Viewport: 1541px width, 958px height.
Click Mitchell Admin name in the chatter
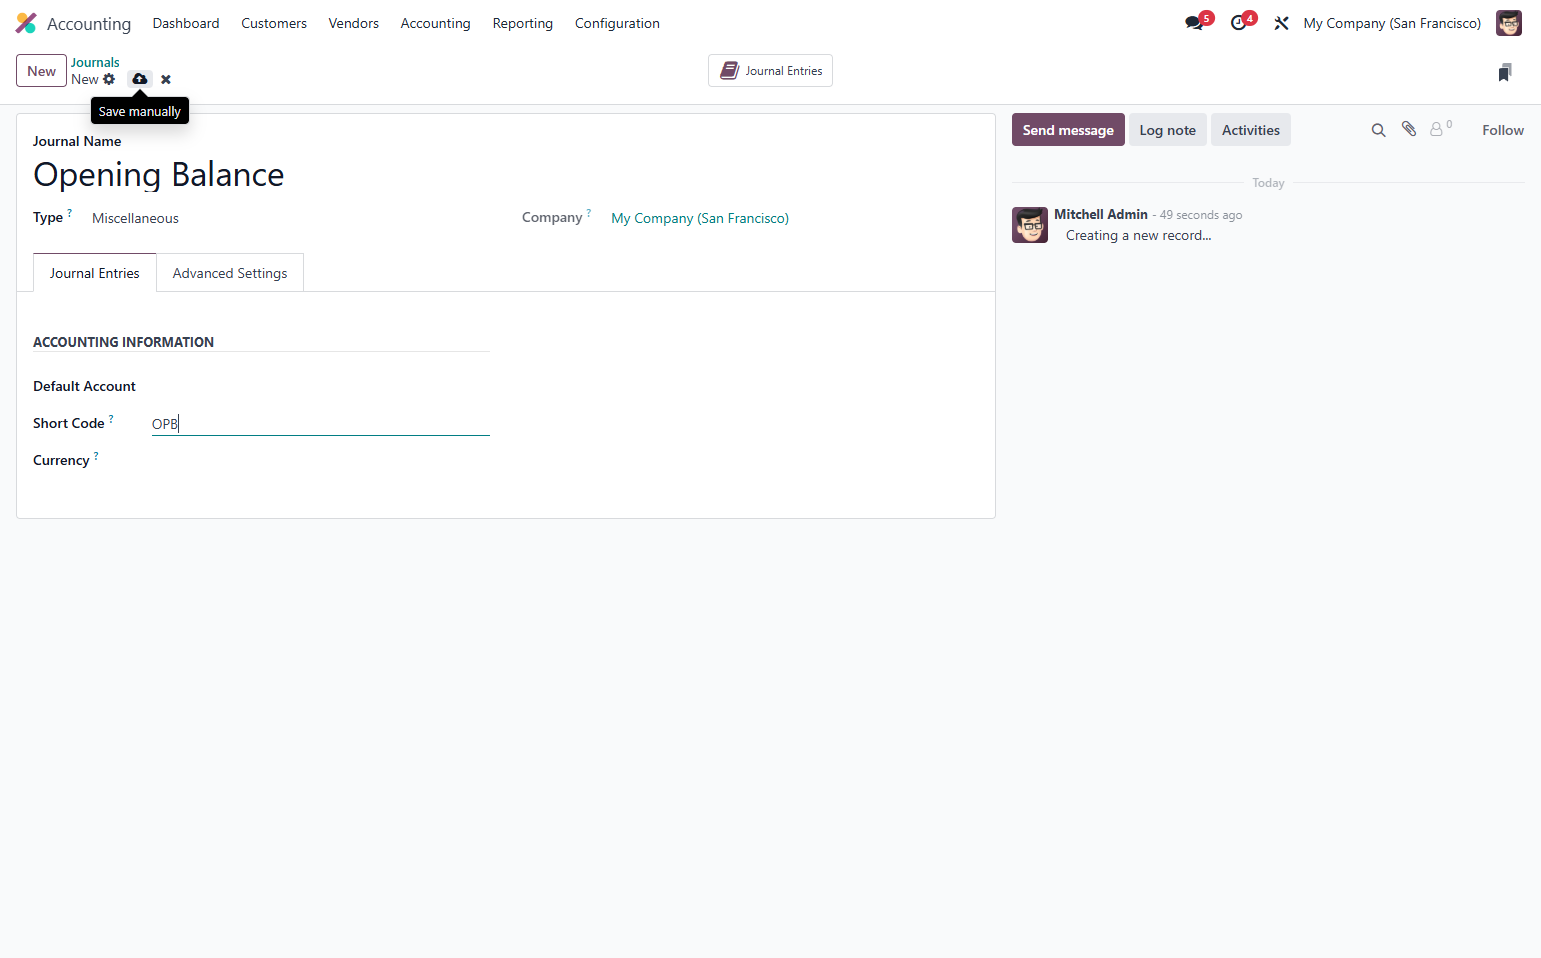coord(1100,214)
